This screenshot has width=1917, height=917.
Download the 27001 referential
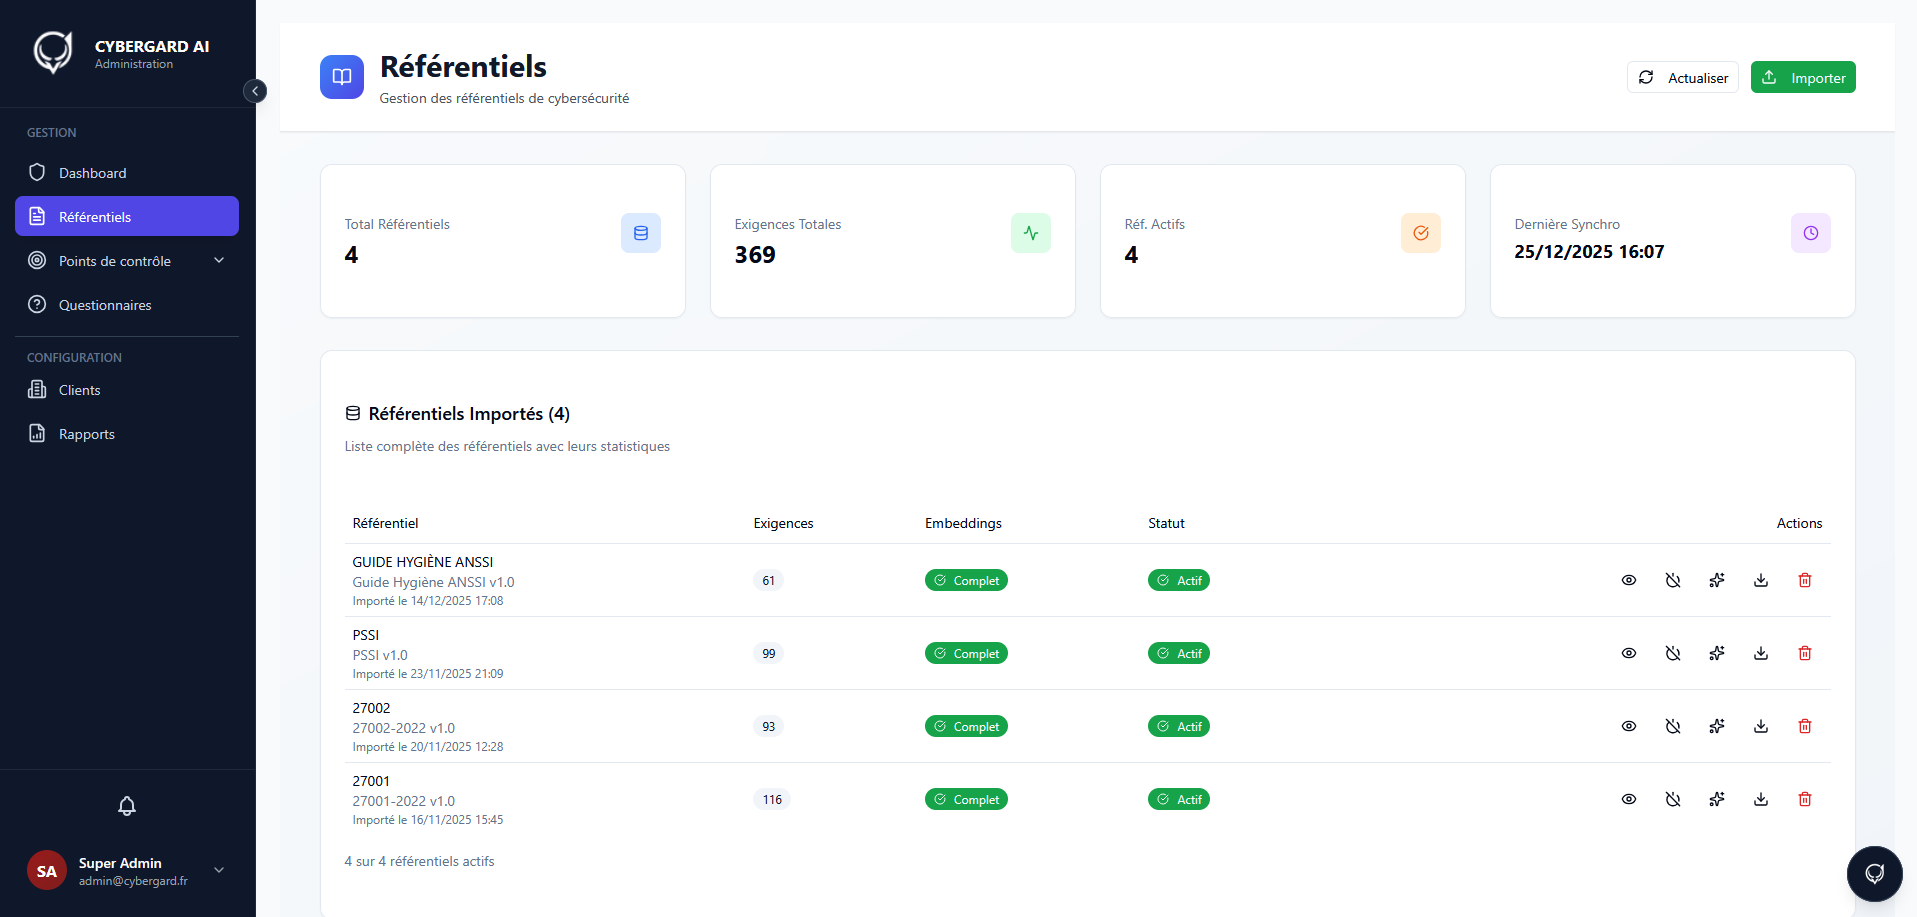tap(1761, 799)
